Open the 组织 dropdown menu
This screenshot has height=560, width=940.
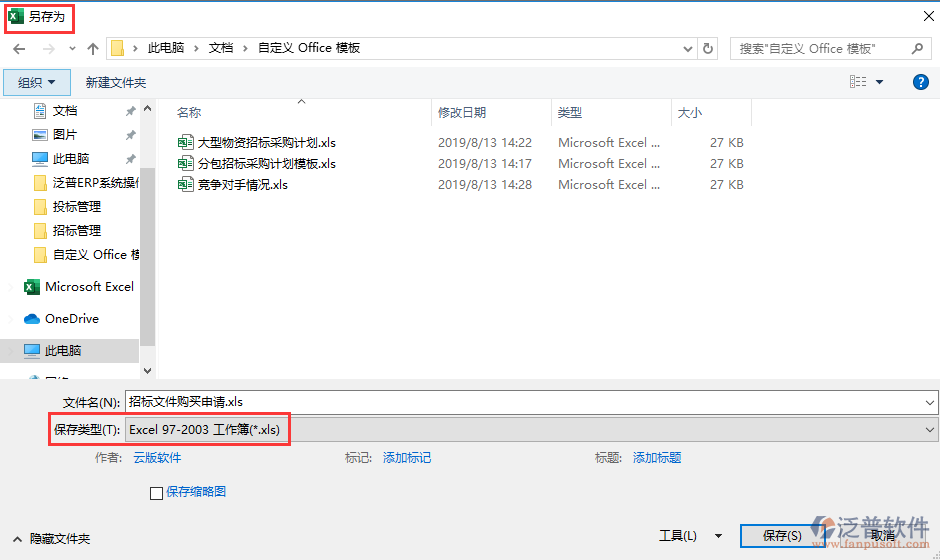[36, 82]
